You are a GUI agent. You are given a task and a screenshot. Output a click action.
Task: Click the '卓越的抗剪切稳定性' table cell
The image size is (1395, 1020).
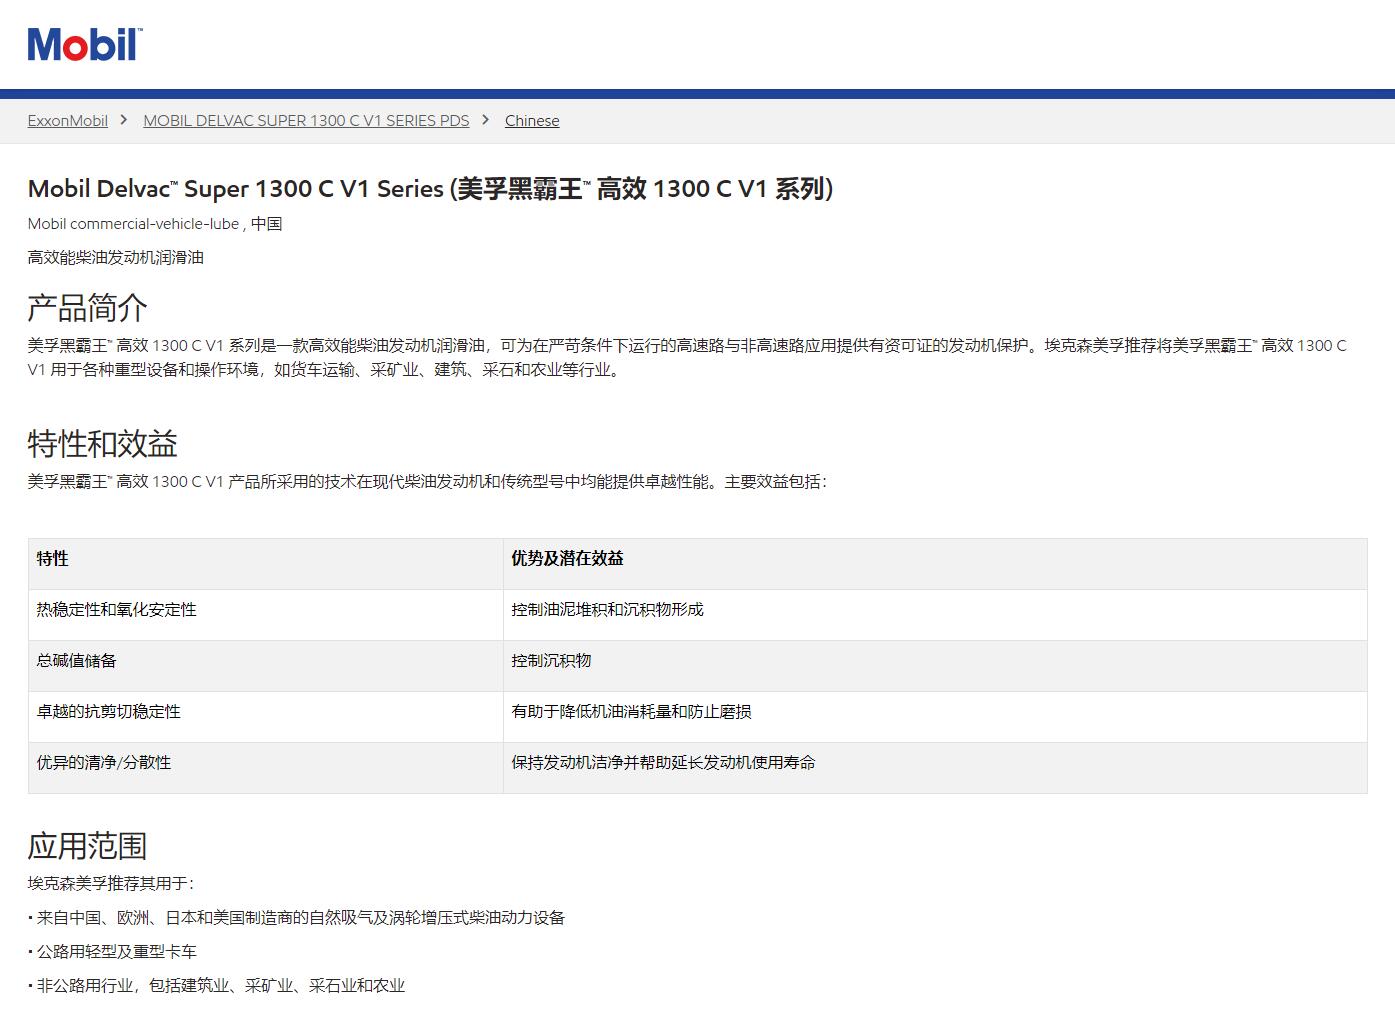pos(266,717)
